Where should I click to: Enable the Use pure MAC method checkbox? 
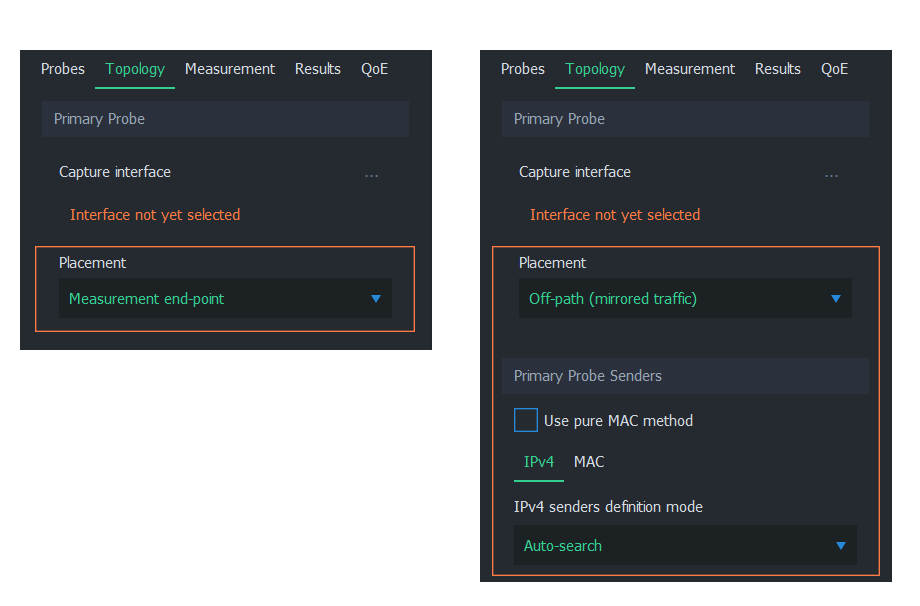526,420
